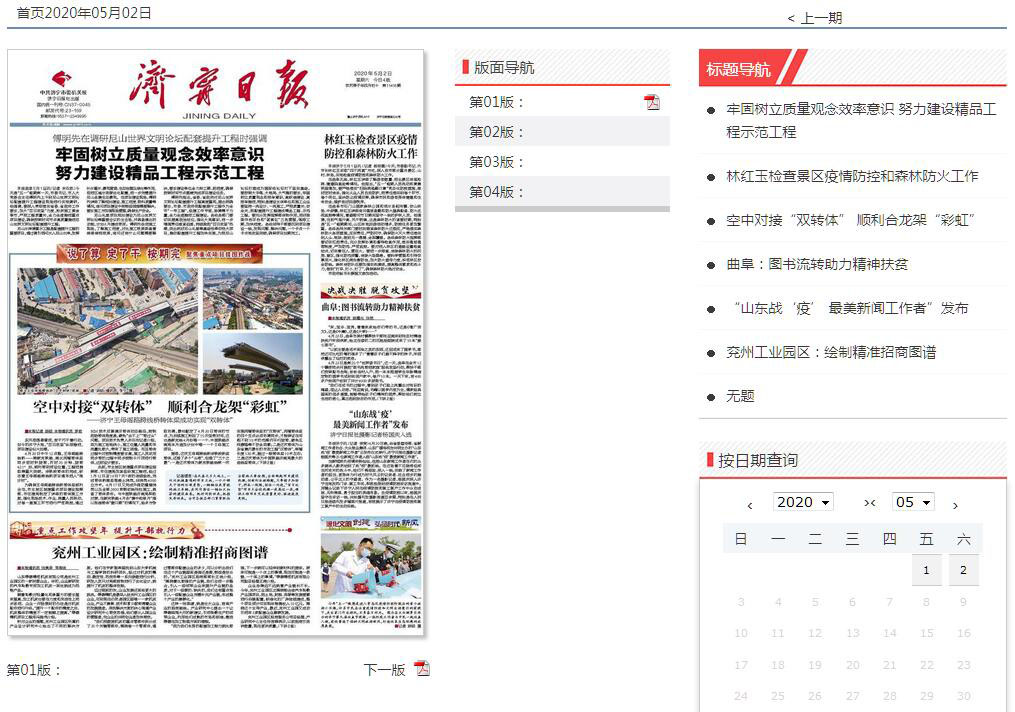Go to previous month arrow in calendar
1015x712 pixels.
(750, 506)
